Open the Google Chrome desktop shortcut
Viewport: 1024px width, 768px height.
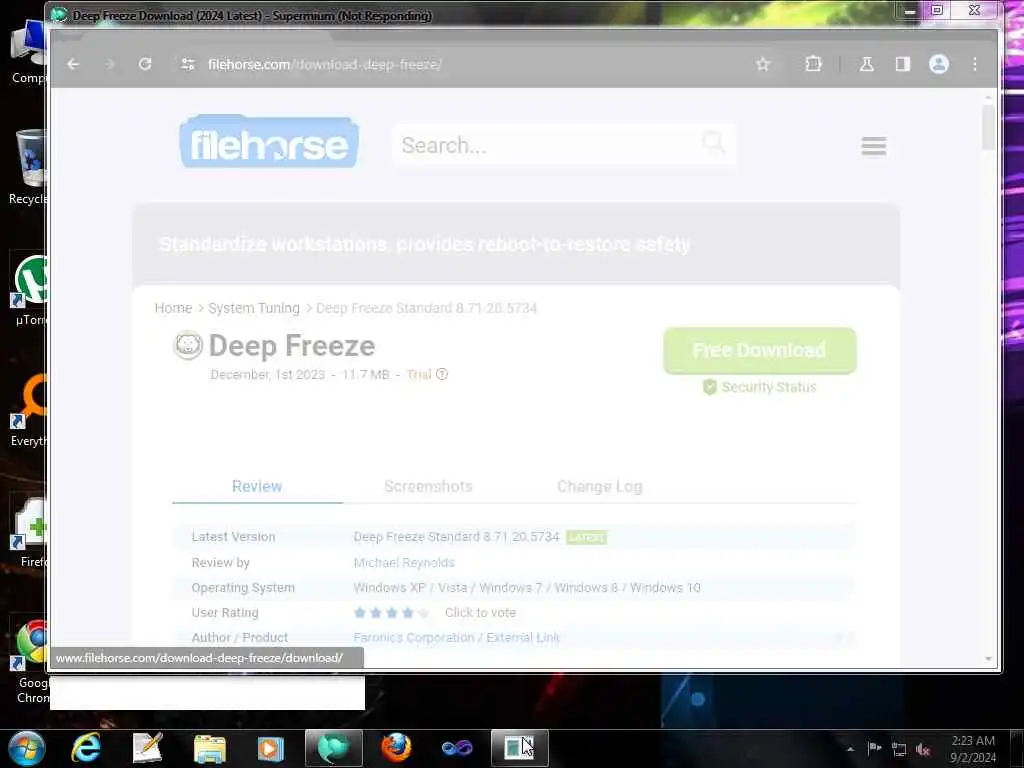click(x=32, y=661)
